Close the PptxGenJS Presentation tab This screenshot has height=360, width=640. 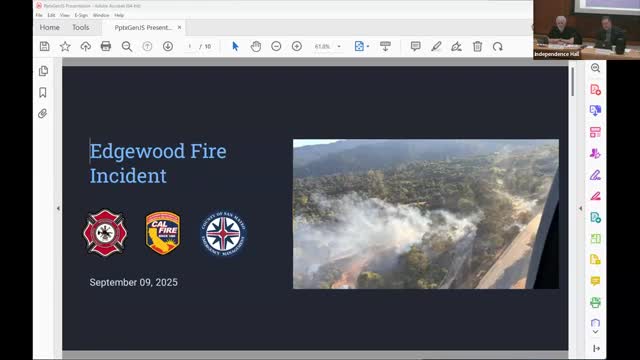click(179, 27)
